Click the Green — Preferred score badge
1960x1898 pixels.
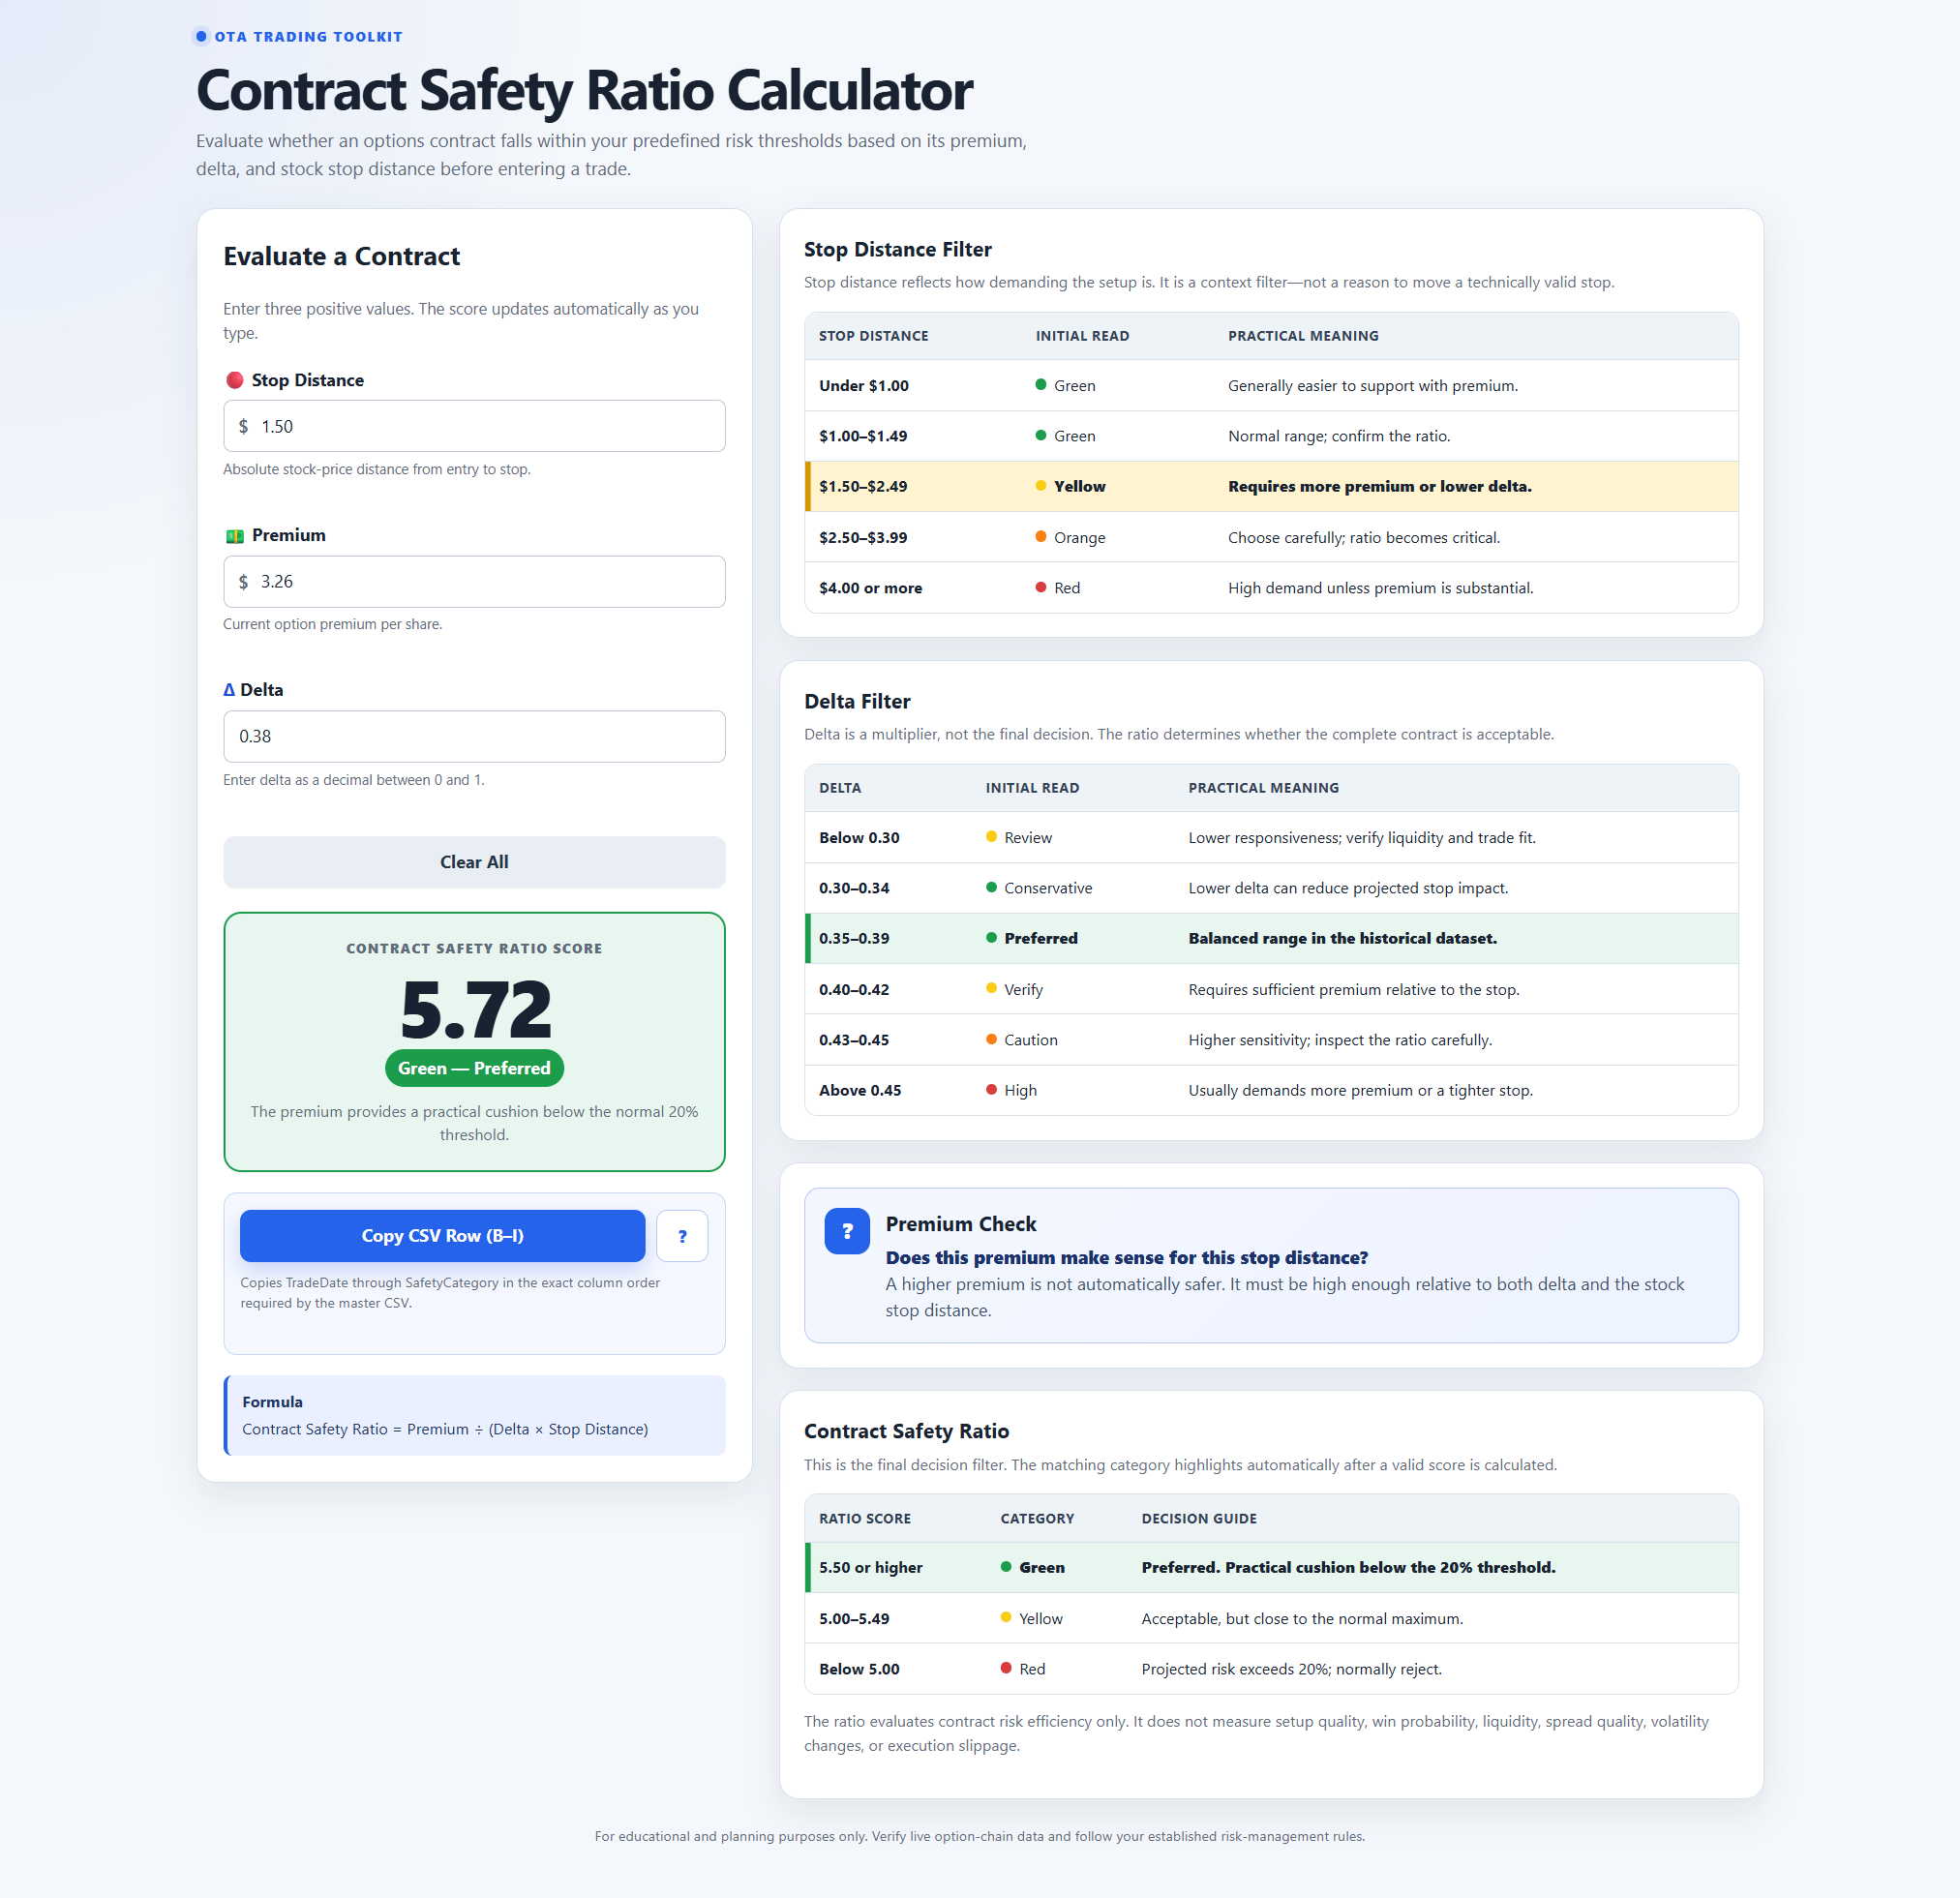pos(474,1068)
